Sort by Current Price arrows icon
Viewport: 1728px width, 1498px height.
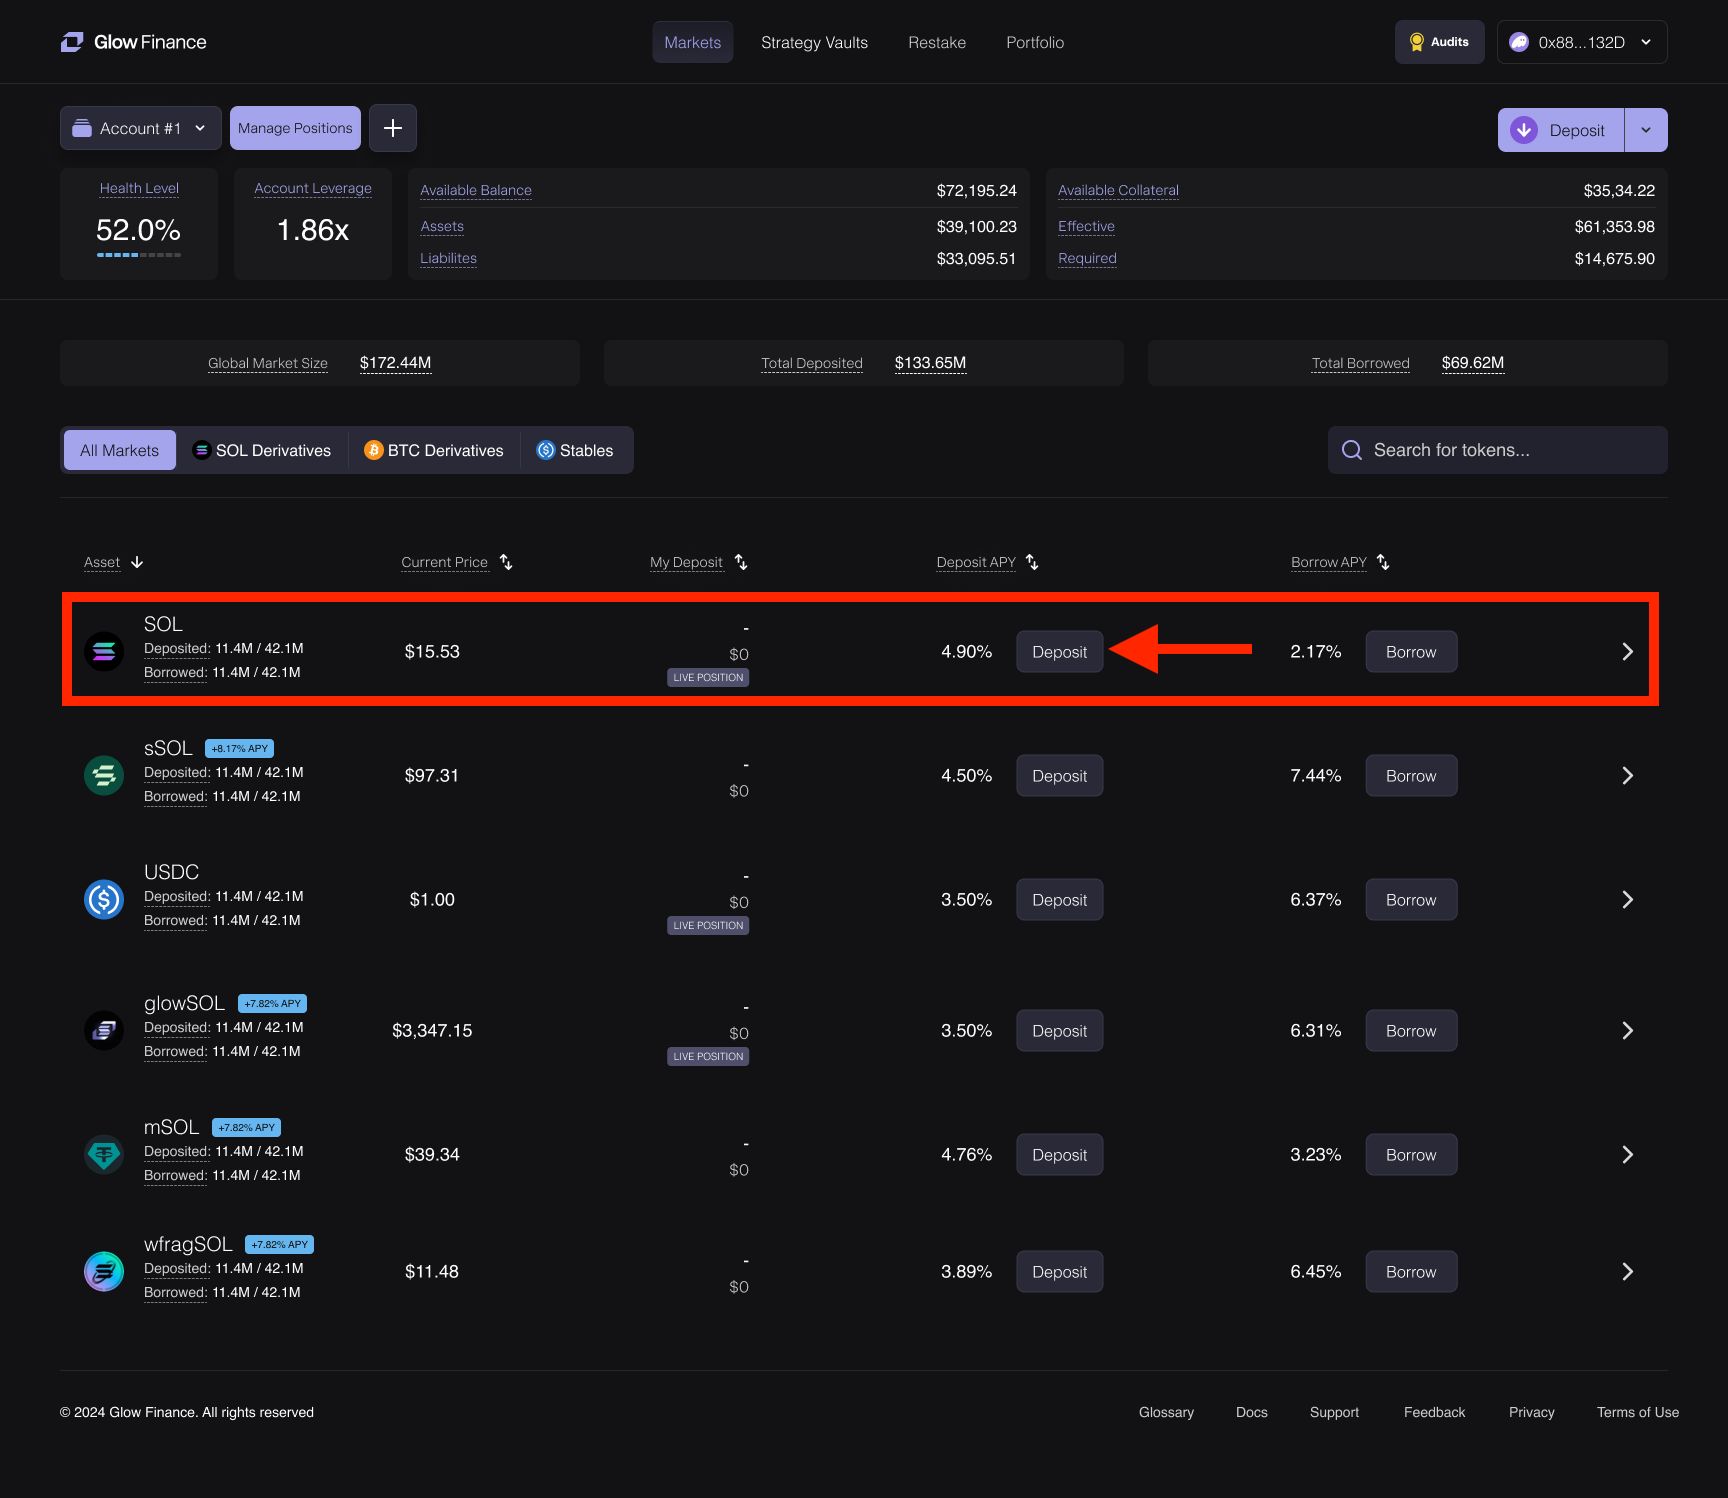pos(507,562)
